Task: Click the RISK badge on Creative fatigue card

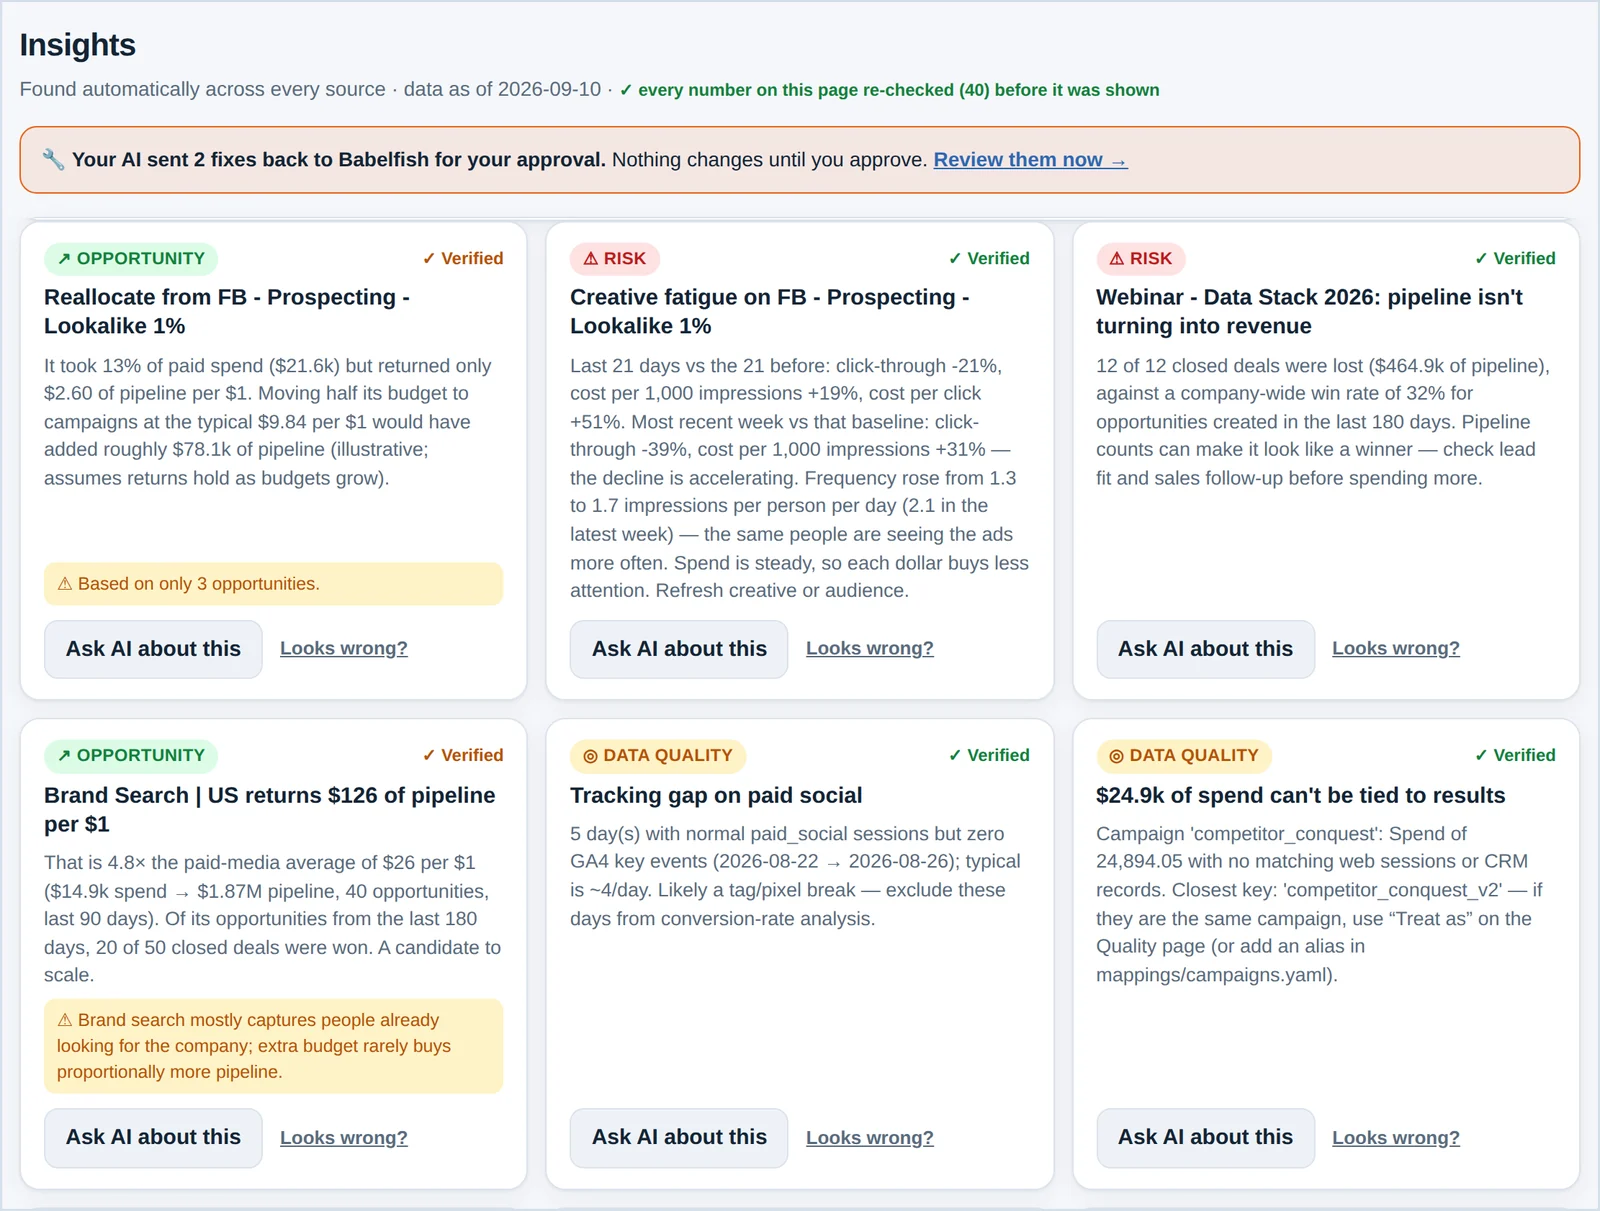Action: (615, 258)
